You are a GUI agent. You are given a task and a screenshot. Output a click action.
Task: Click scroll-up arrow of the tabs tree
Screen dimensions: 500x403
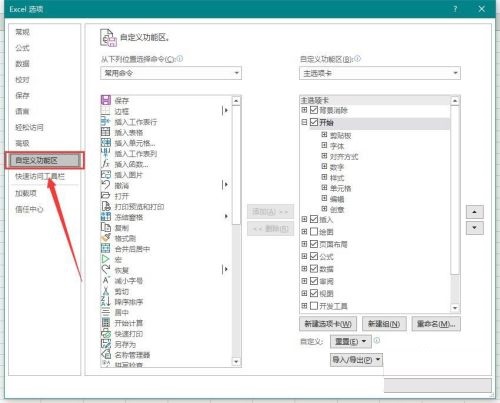coord(455,100)
